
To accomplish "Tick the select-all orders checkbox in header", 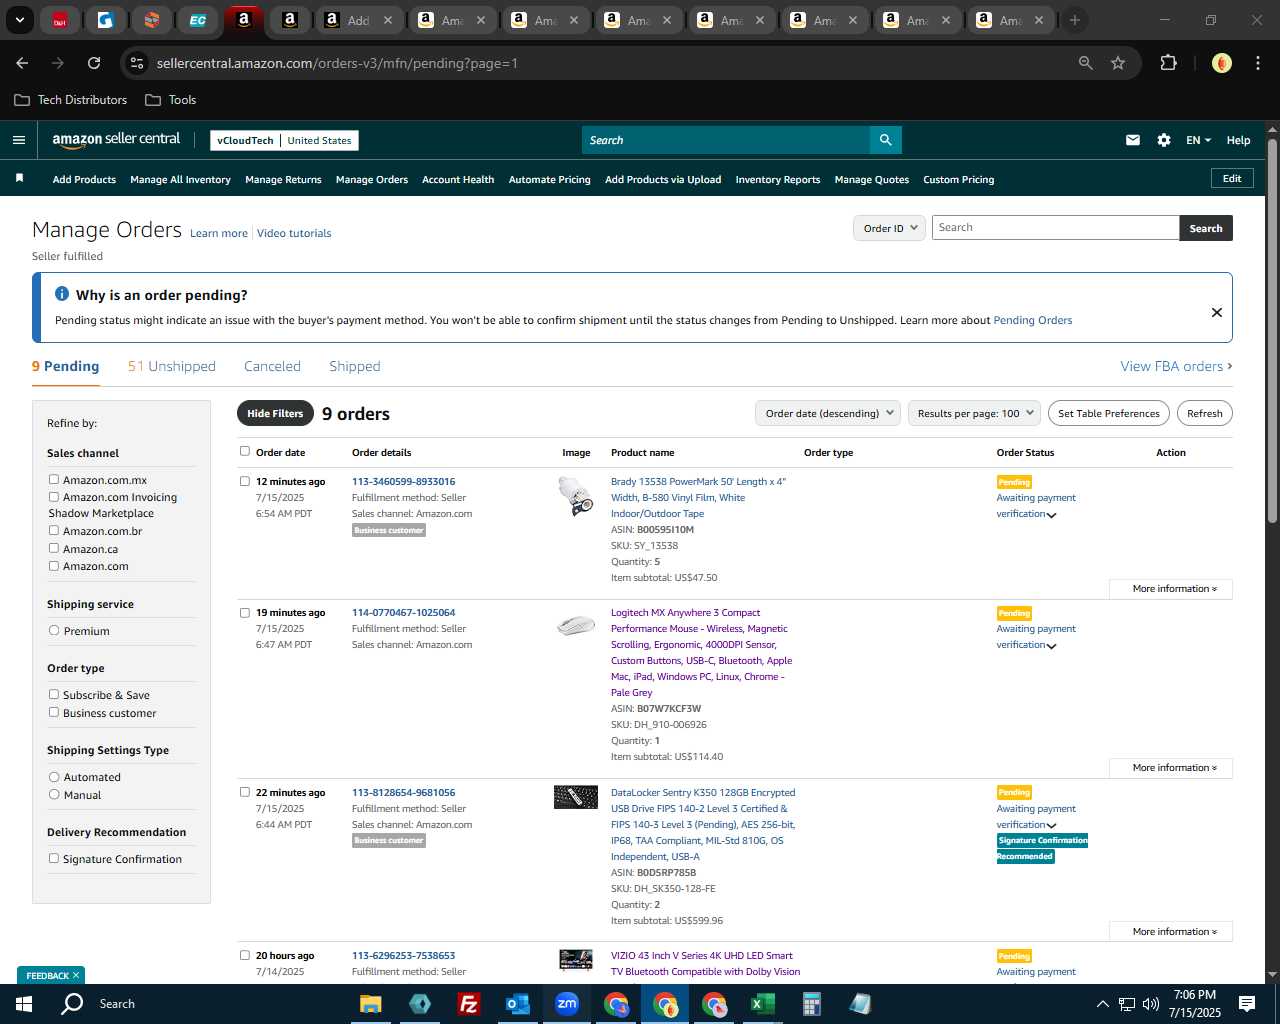I will (245, 451).
